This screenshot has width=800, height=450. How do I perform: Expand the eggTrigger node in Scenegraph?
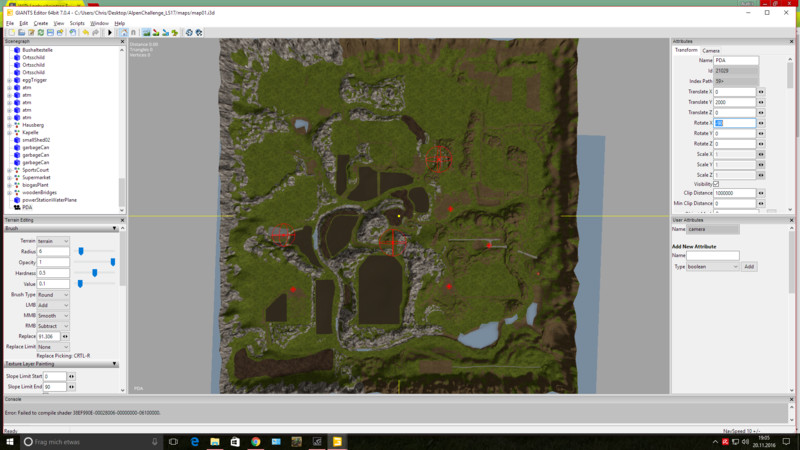pos(10,80)
